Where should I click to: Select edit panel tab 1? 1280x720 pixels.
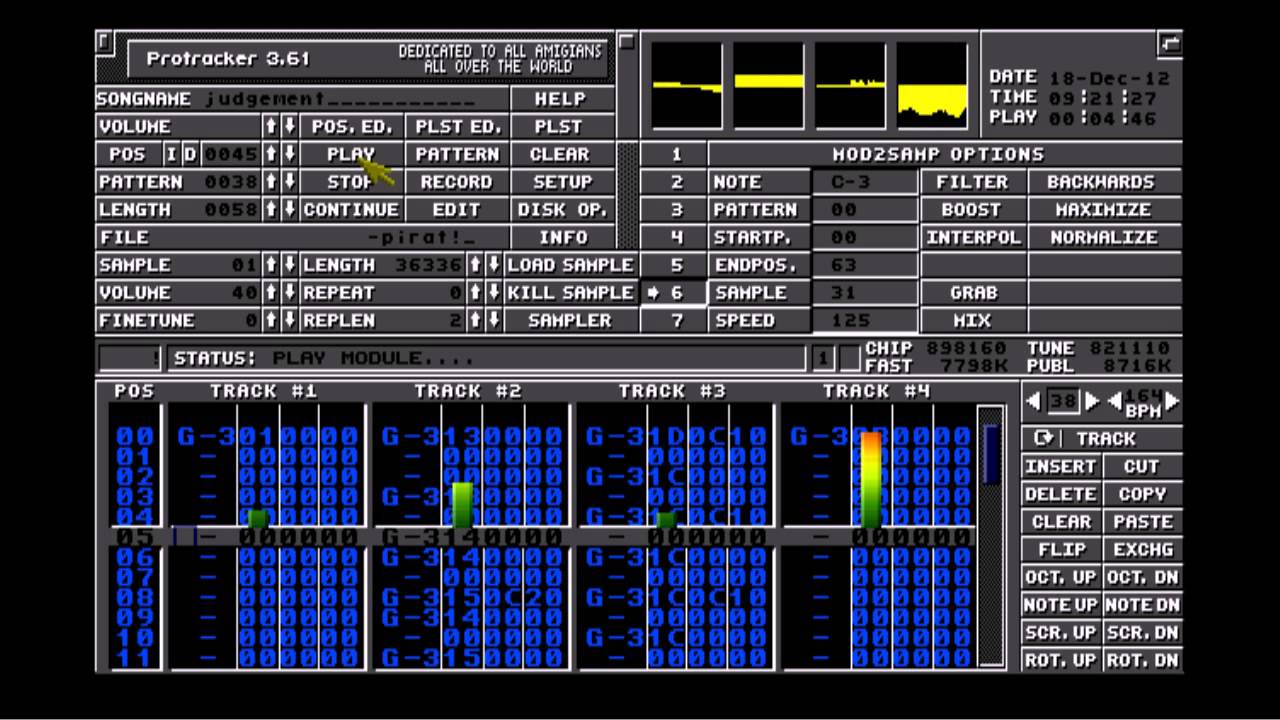tap(676, 155)
